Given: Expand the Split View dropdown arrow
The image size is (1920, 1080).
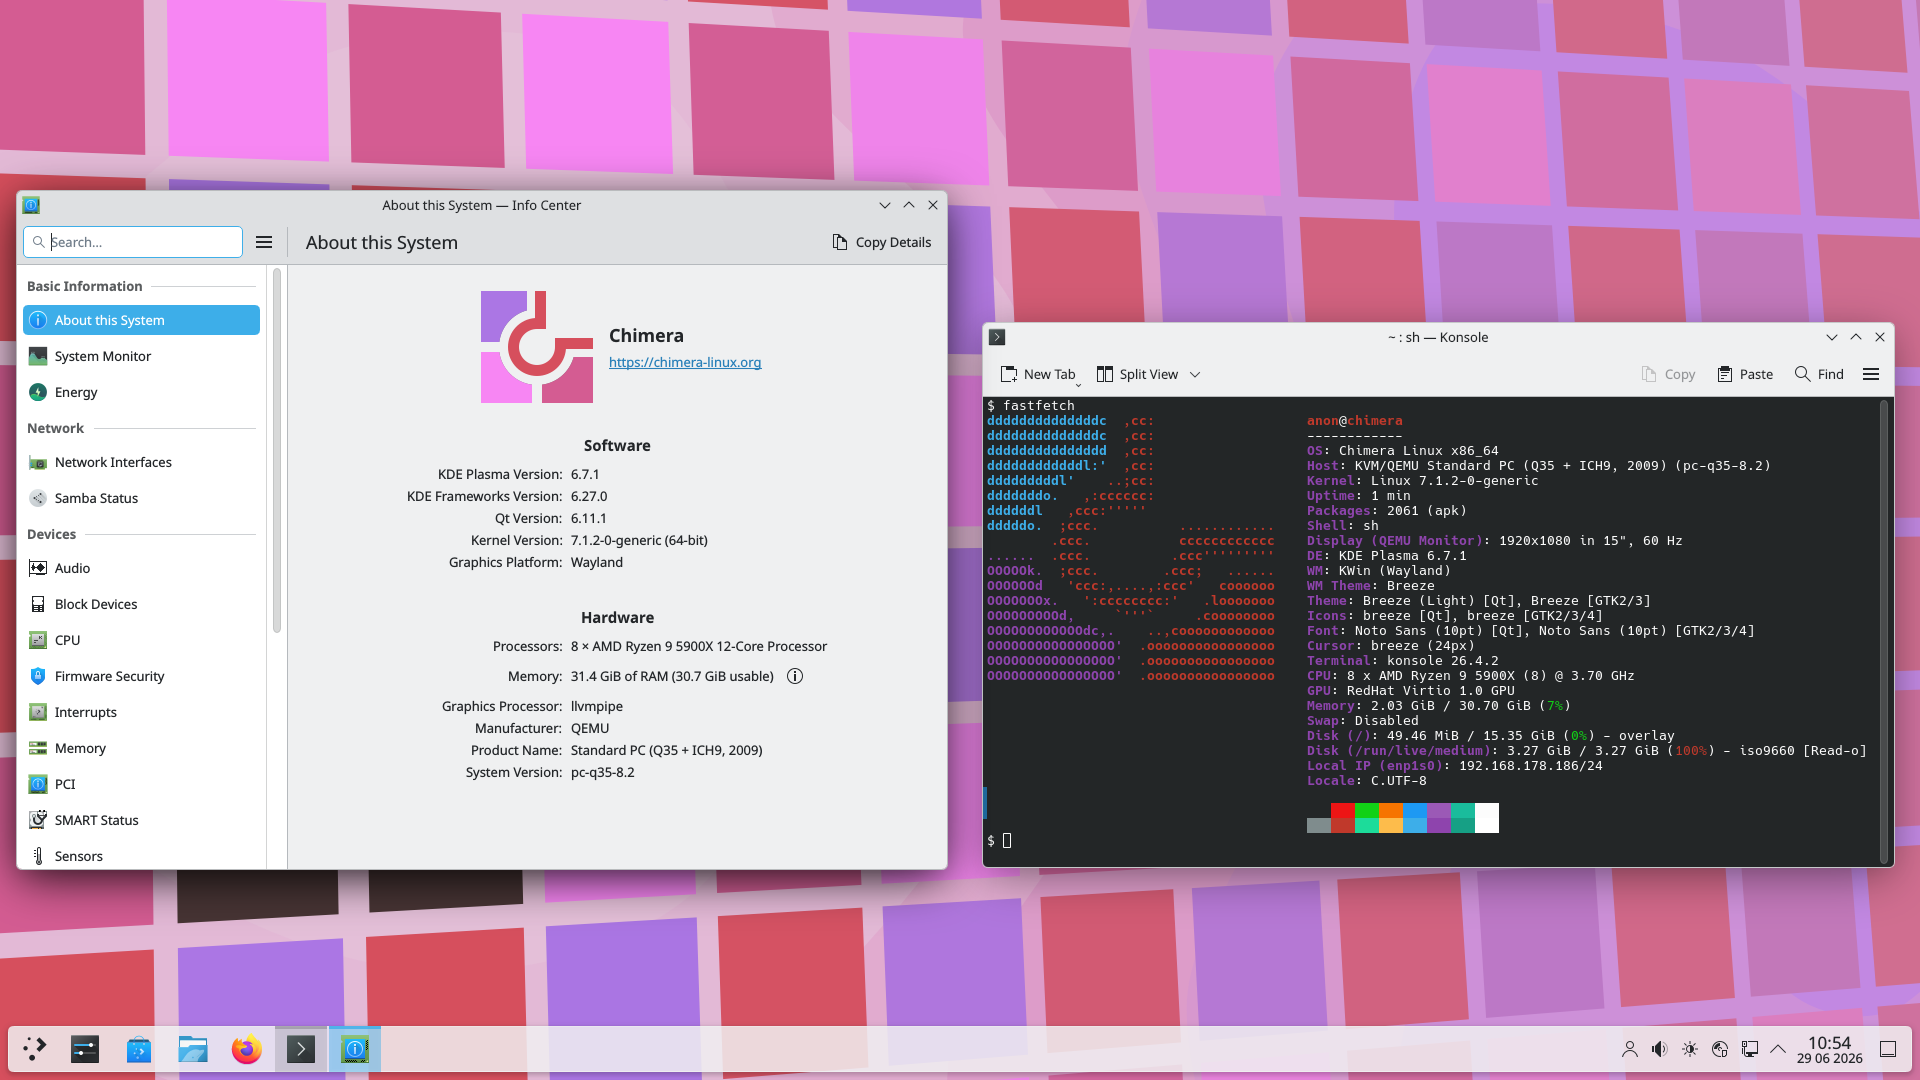Looking at the screenshot, I should click(x=1195, y=374).
